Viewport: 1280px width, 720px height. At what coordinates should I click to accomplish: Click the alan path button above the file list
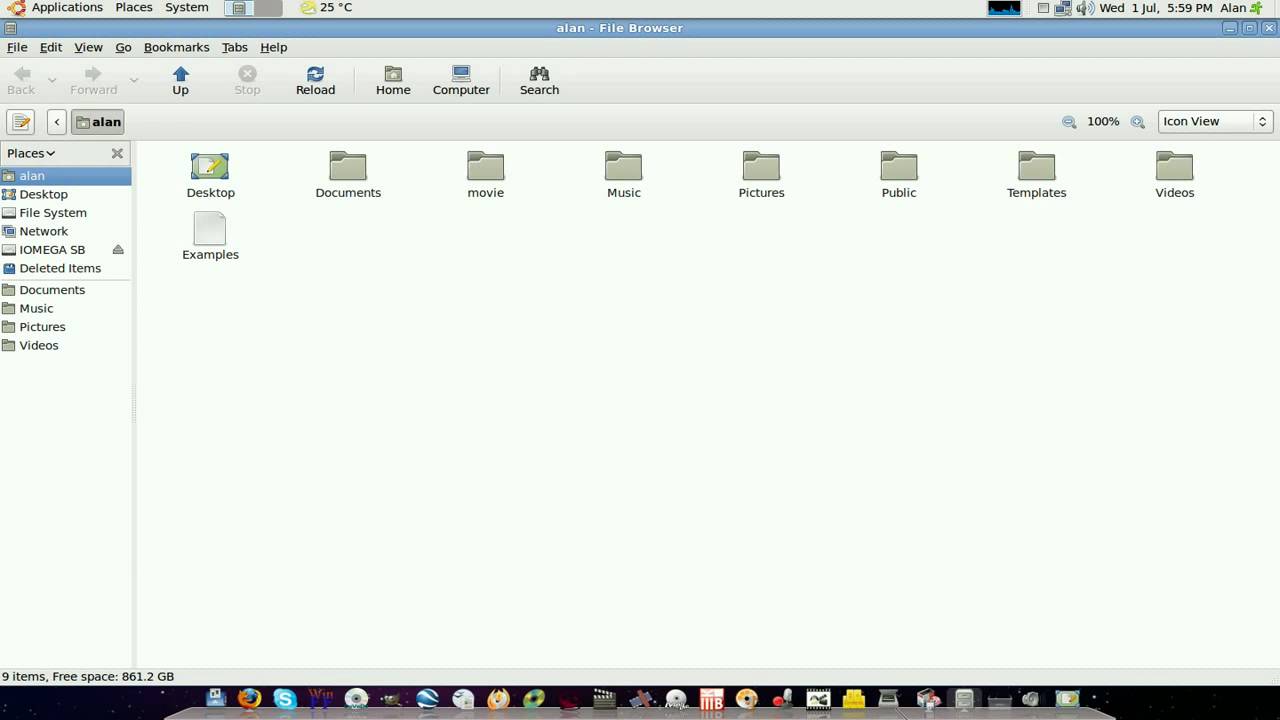(98, 121)
